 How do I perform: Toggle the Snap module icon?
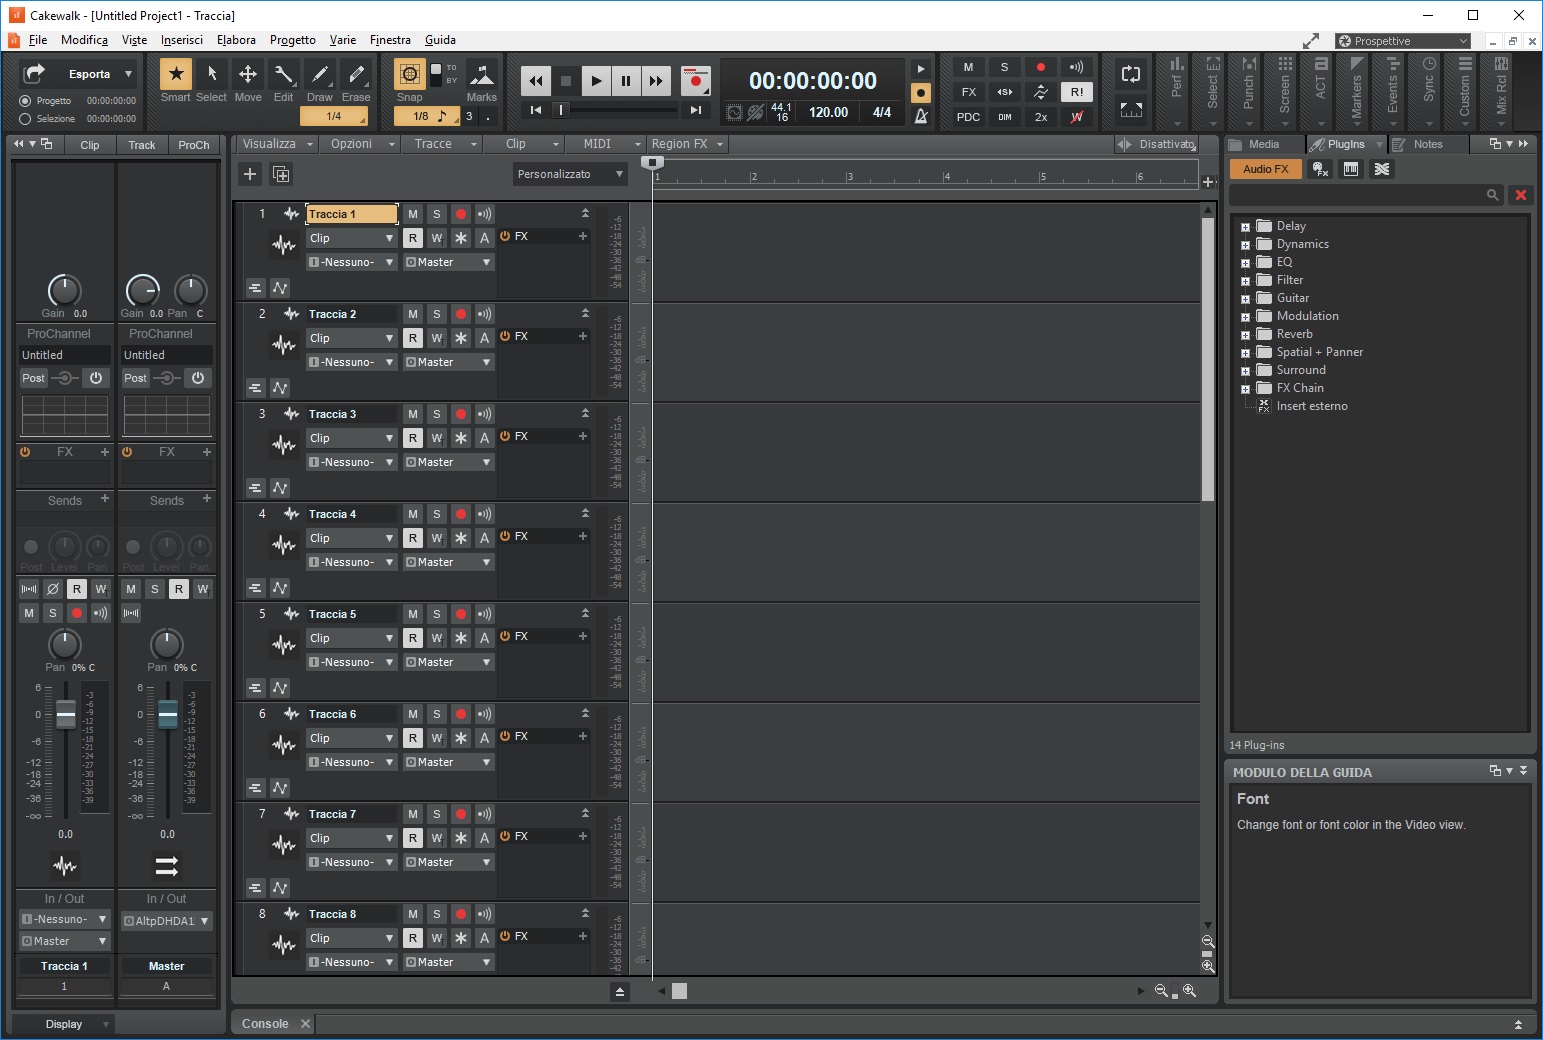click(x=409, y=74)
